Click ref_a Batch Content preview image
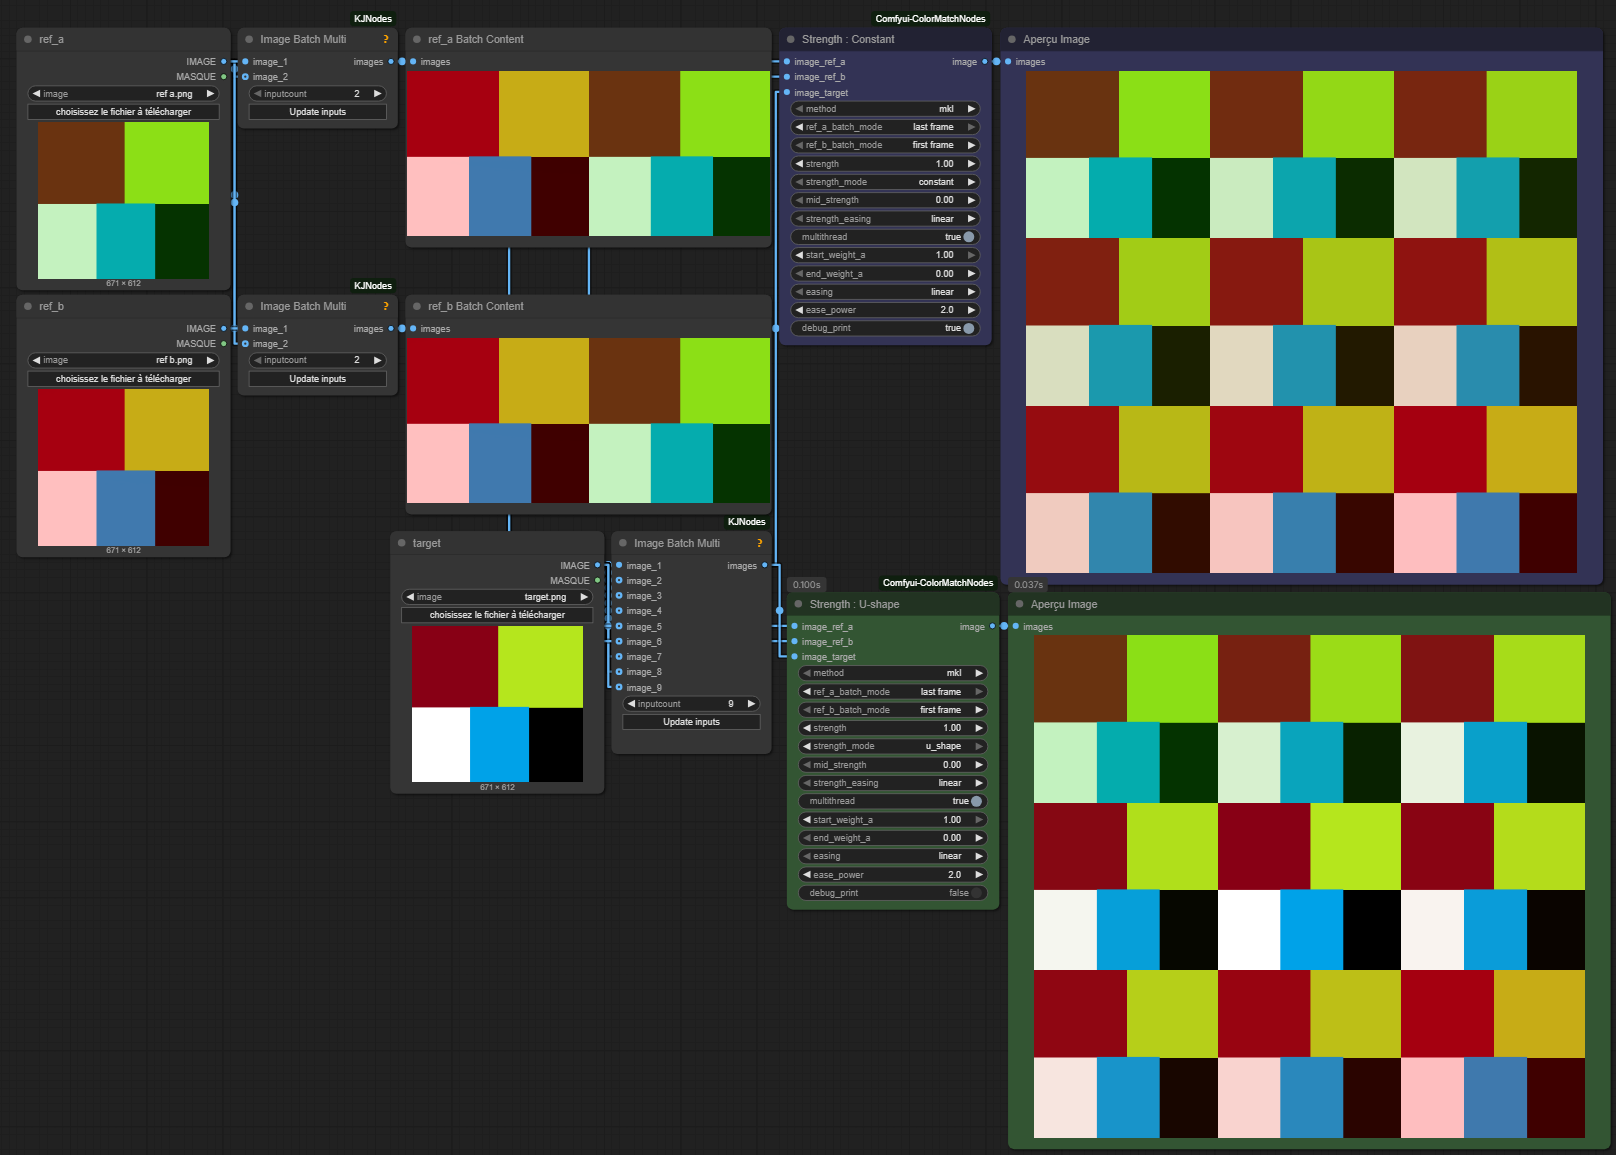 (x=588, y=154)
